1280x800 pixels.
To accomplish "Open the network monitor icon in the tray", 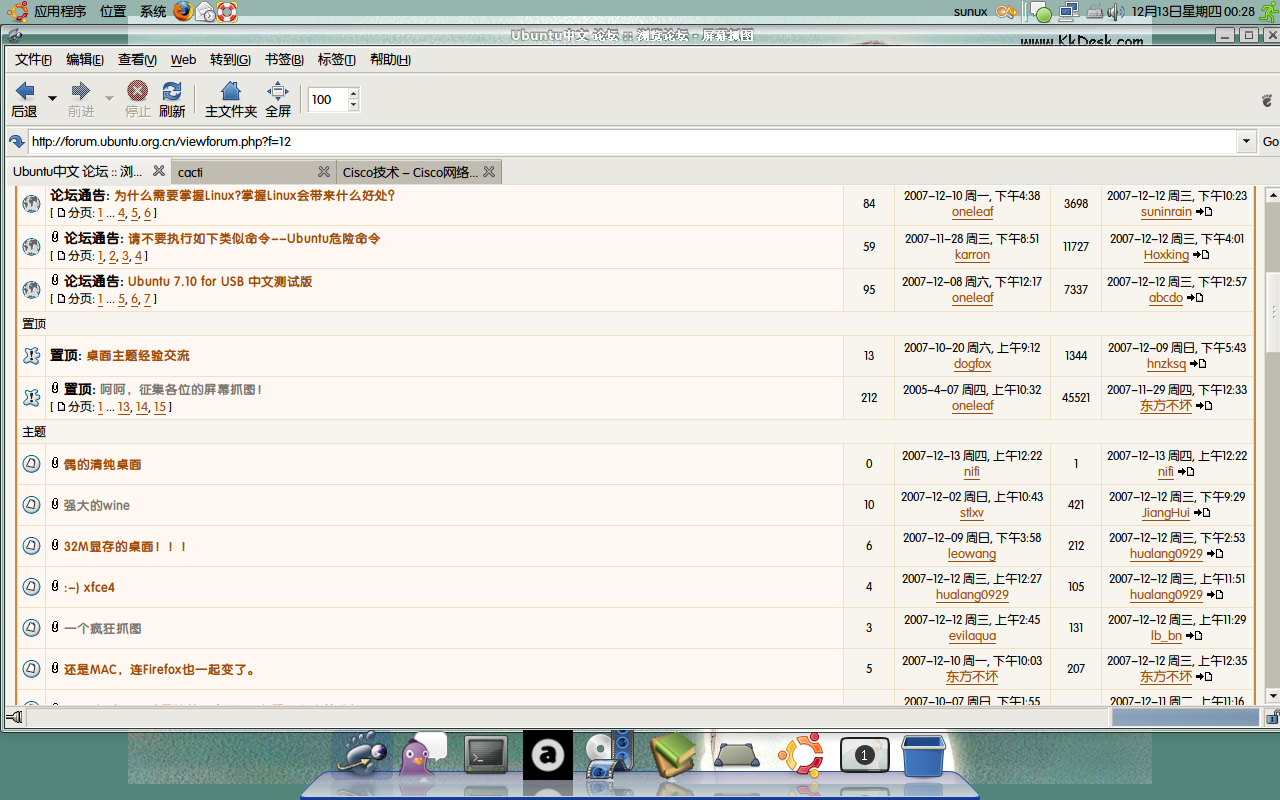I will [1068, 12].
